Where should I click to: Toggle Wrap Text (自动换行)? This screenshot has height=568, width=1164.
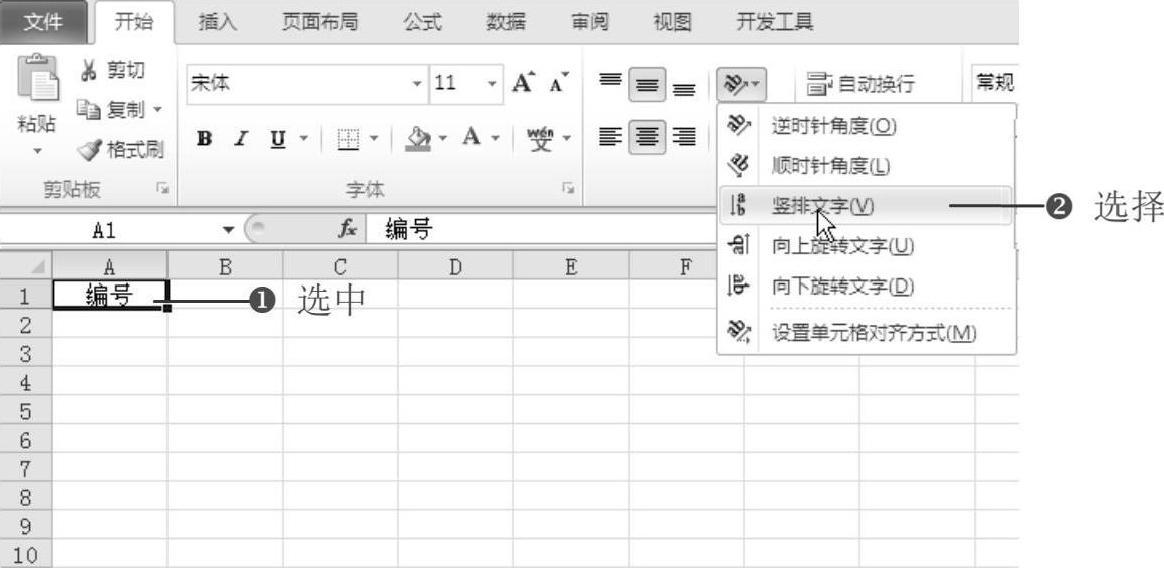click(x=861, y=84)
